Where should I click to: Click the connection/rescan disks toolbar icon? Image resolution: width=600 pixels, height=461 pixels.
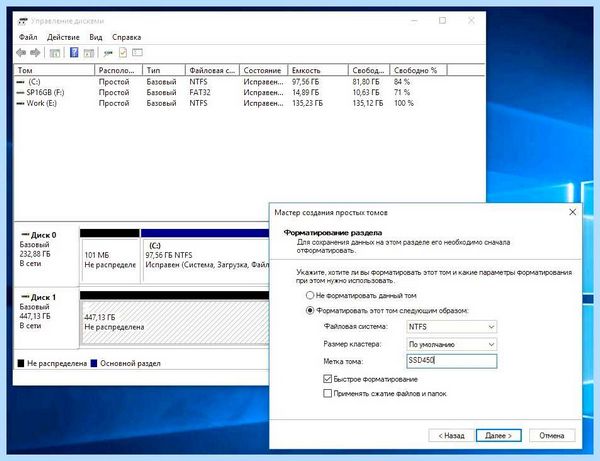pos(108,53)
